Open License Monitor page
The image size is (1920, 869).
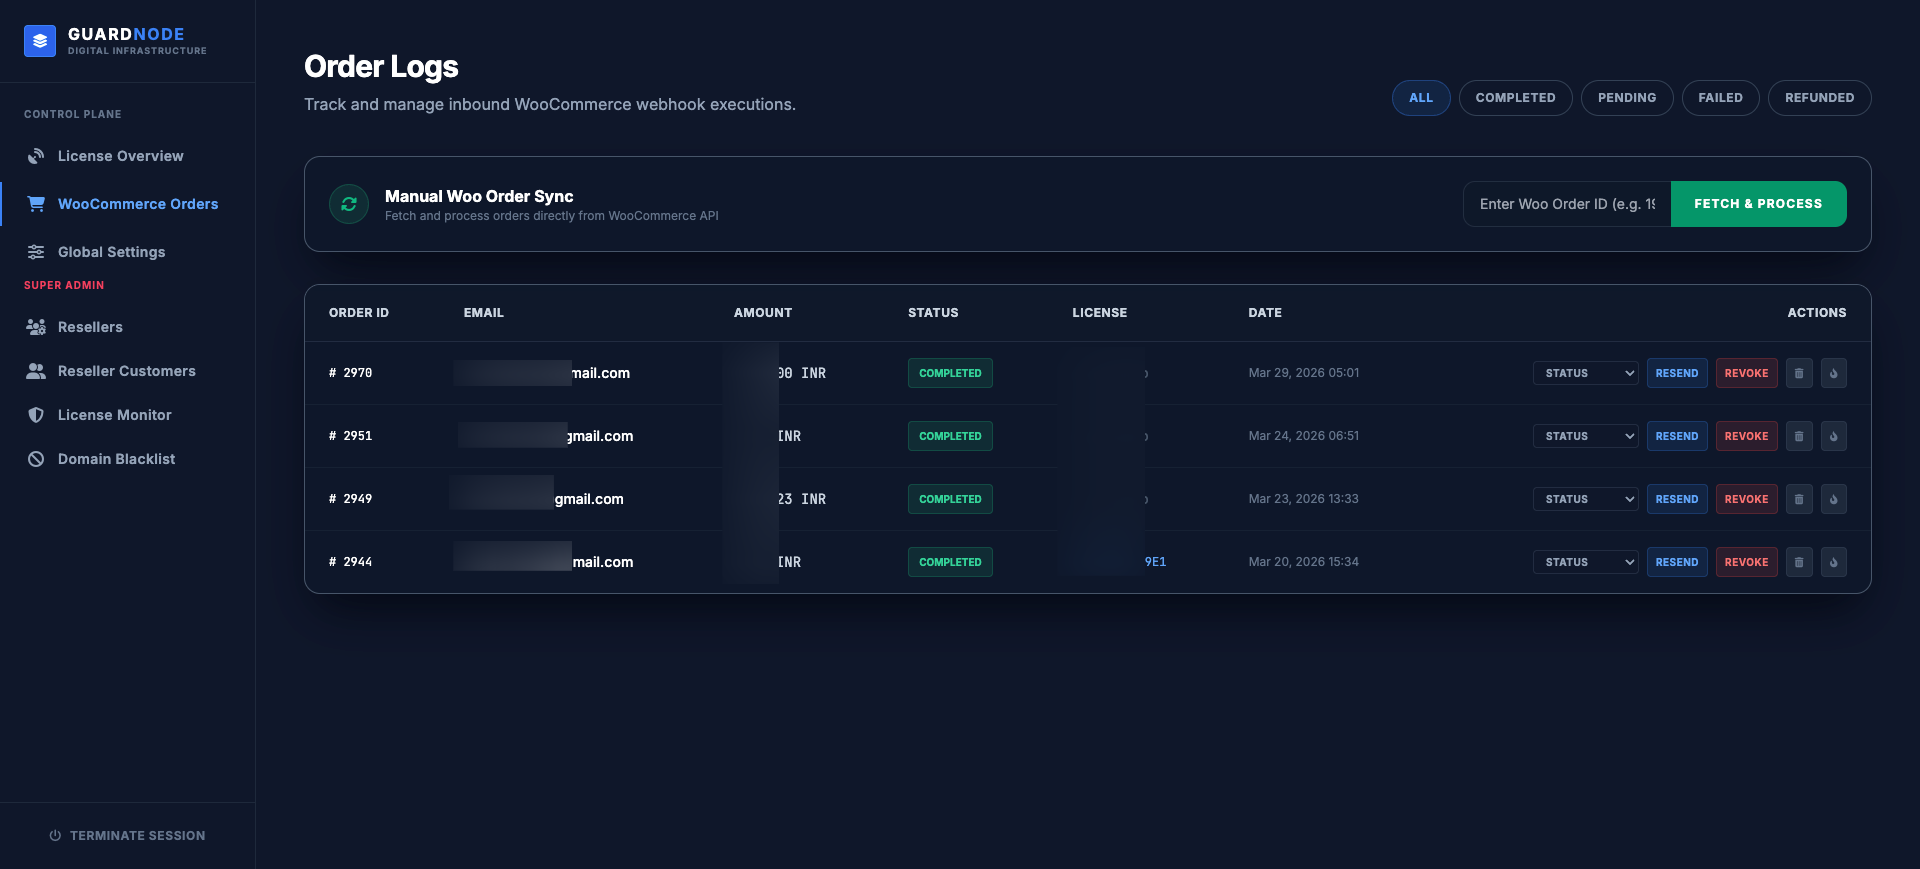115,415
